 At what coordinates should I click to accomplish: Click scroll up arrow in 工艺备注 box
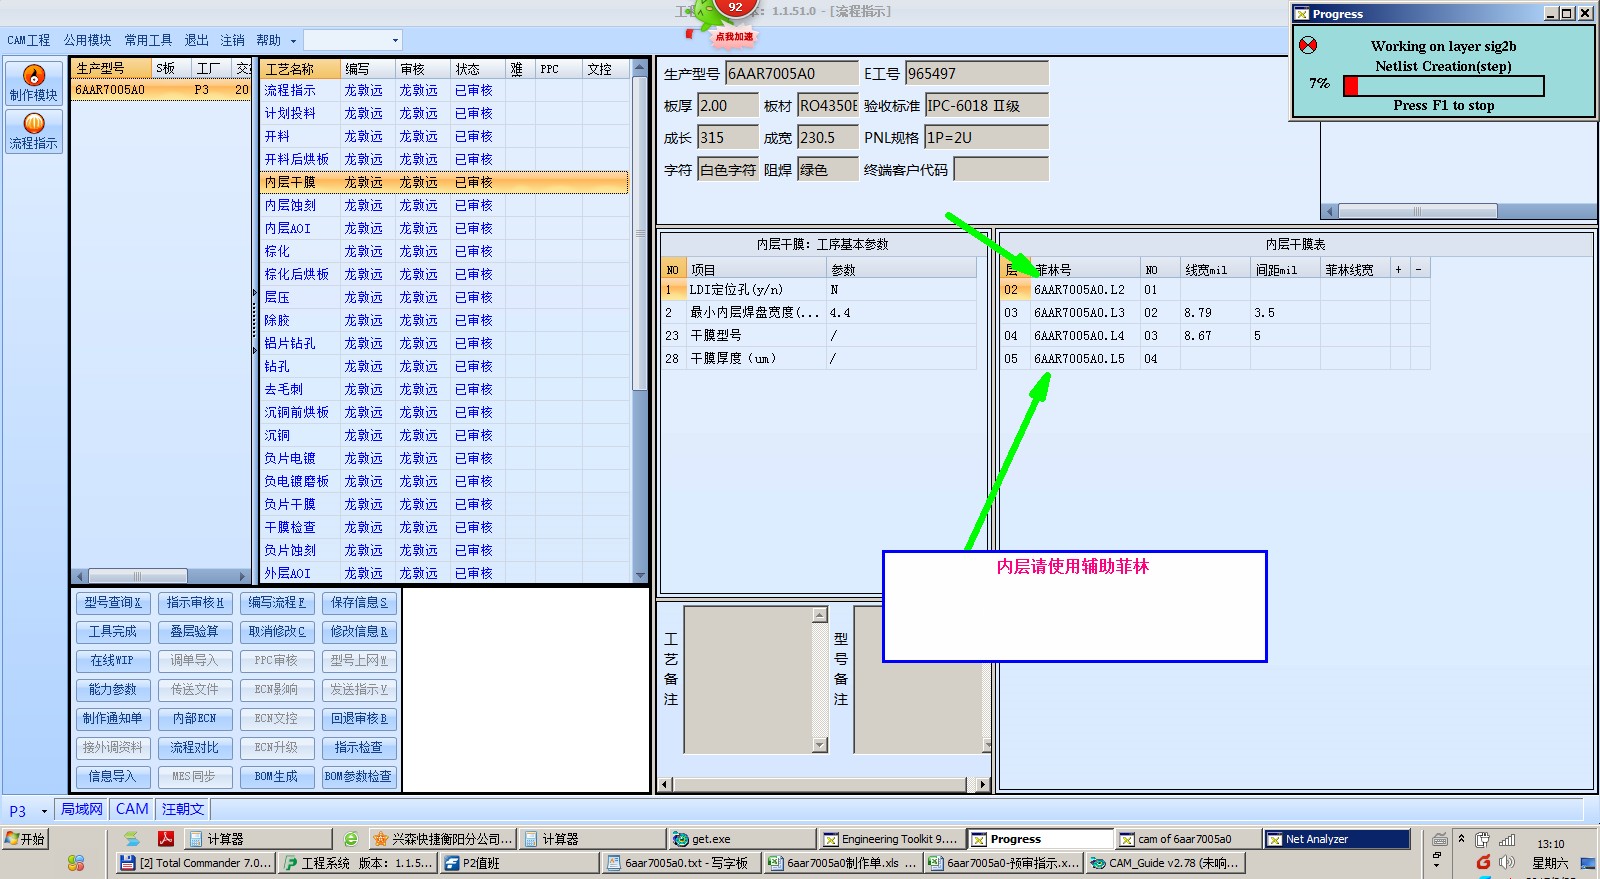820,615
